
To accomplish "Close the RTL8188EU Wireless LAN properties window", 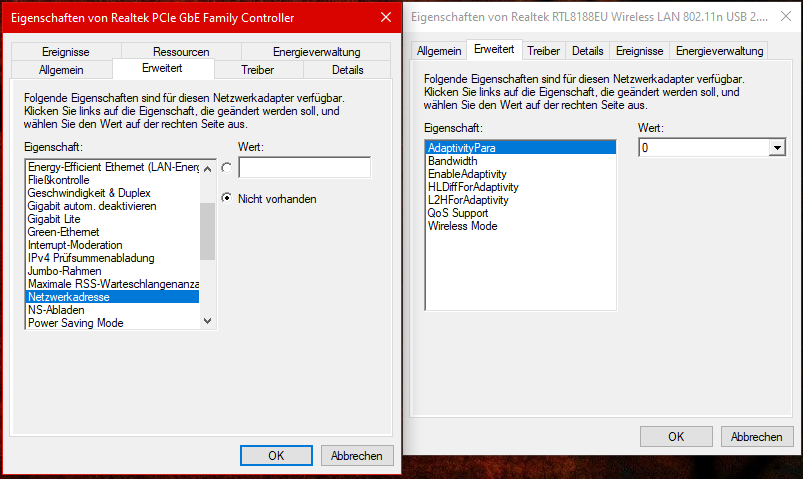I will (x=786, y=17).
